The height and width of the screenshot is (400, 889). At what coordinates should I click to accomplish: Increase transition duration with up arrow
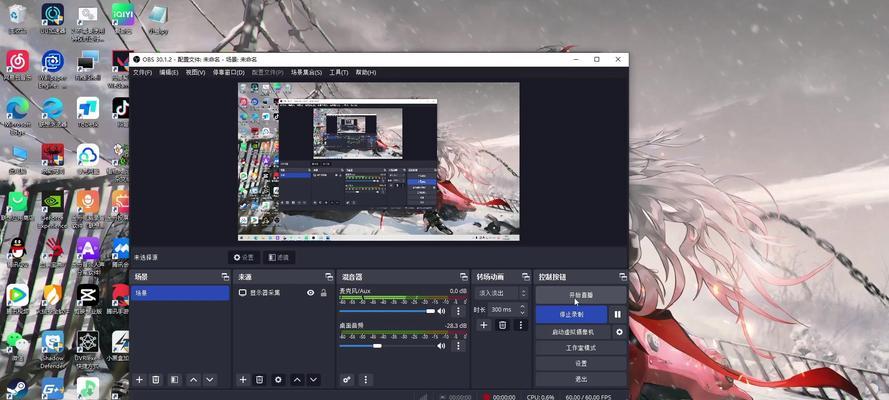point(523,307)
